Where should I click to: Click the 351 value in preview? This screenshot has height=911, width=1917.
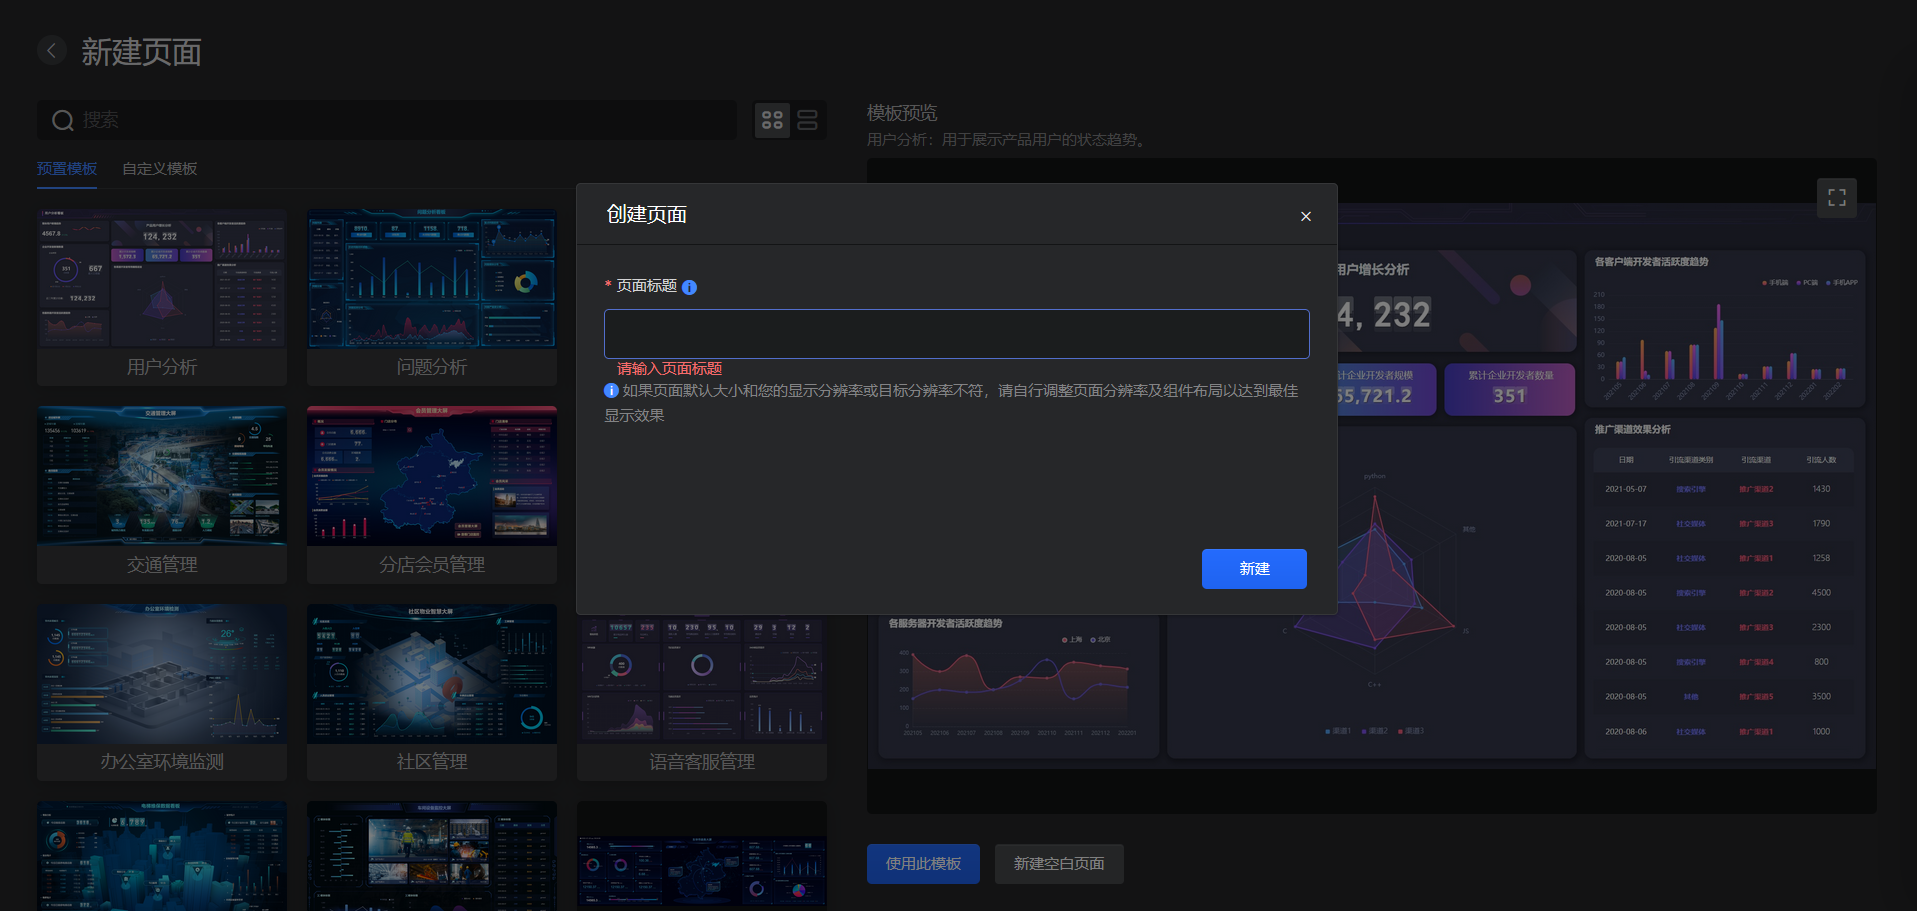point(1510,396)
